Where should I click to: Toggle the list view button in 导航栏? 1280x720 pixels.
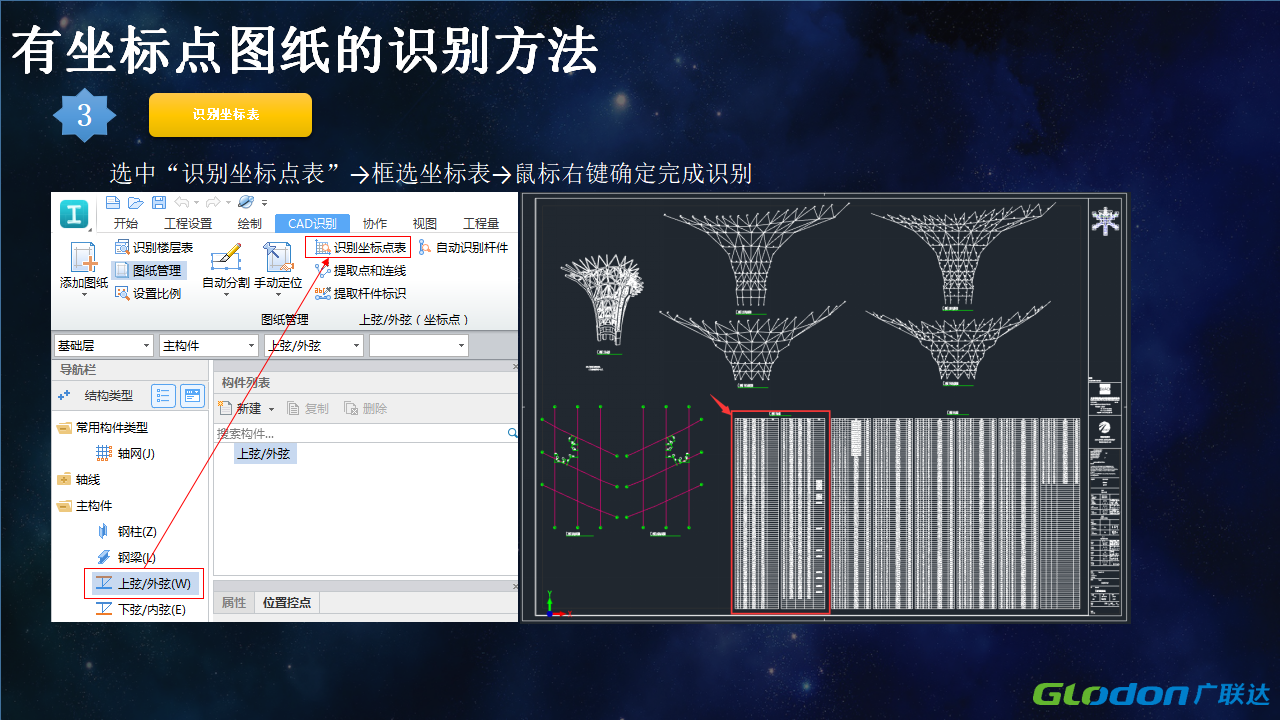pos(163,396)
